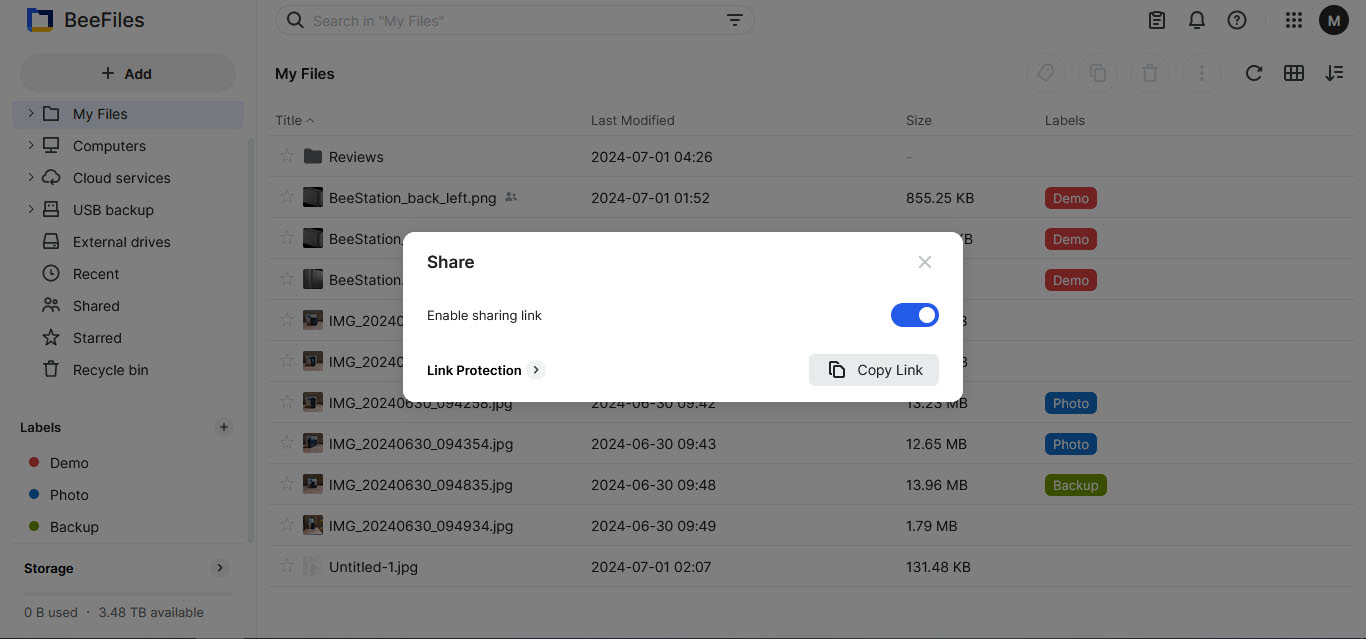
Task: Expand Link Protection options
Action: 536,370
